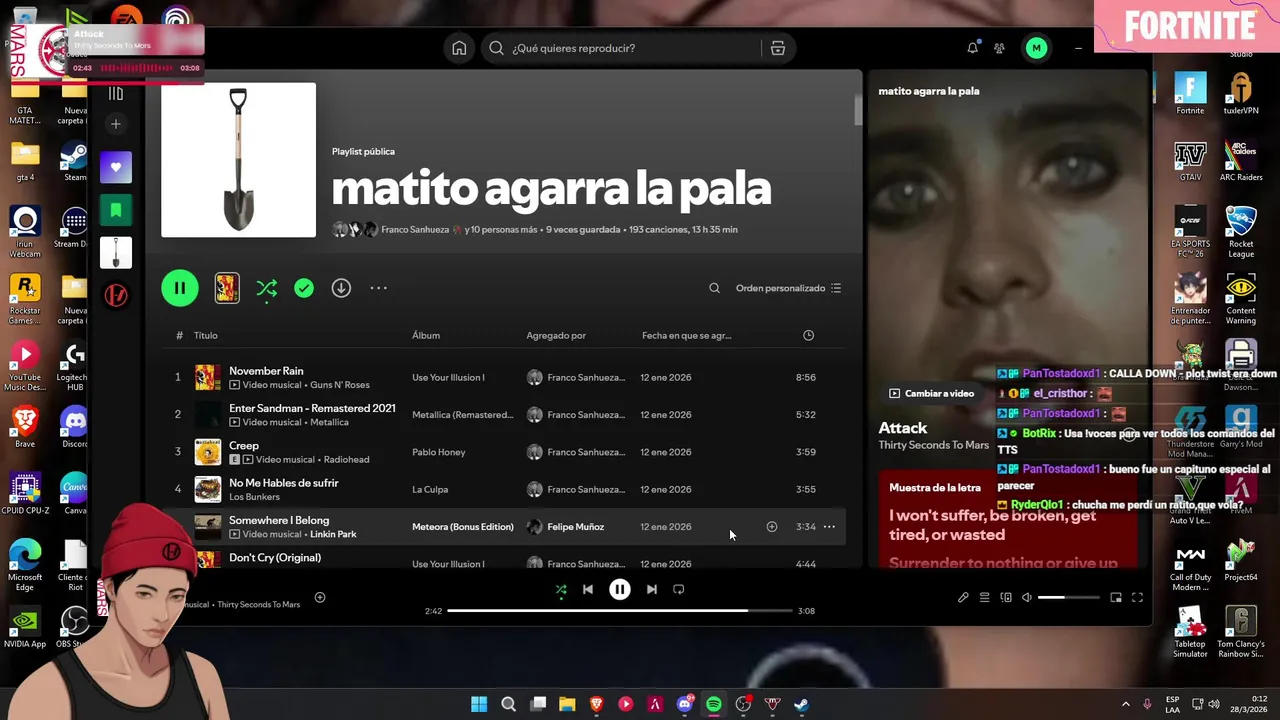
Task: Select No Me Hables de sufrir track
Action: (504, 489)
